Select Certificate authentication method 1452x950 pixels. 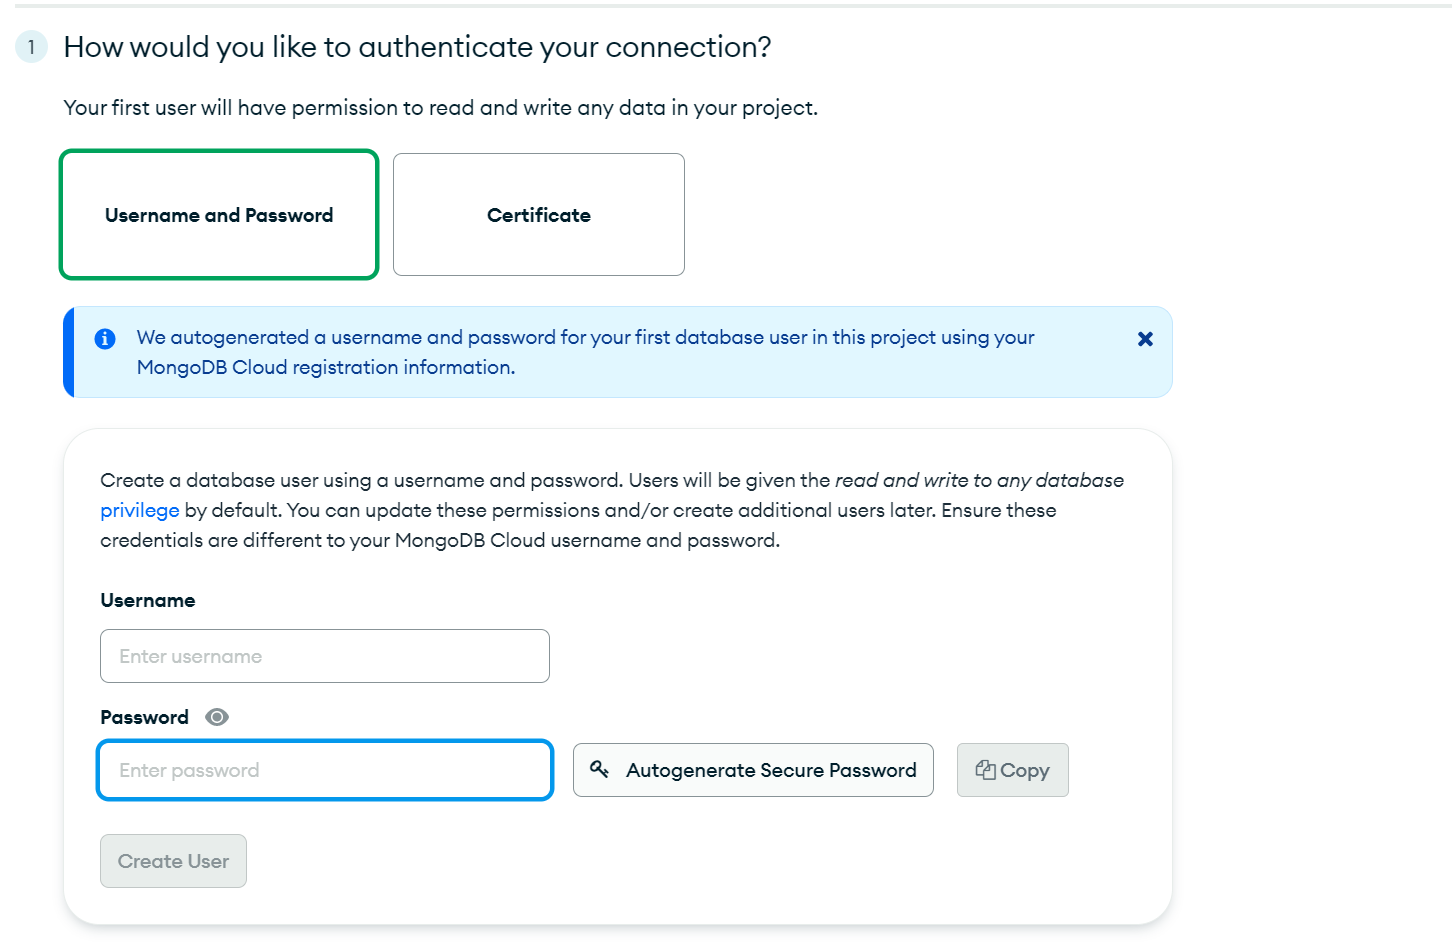pyautogui.click(x=539, y=215)
